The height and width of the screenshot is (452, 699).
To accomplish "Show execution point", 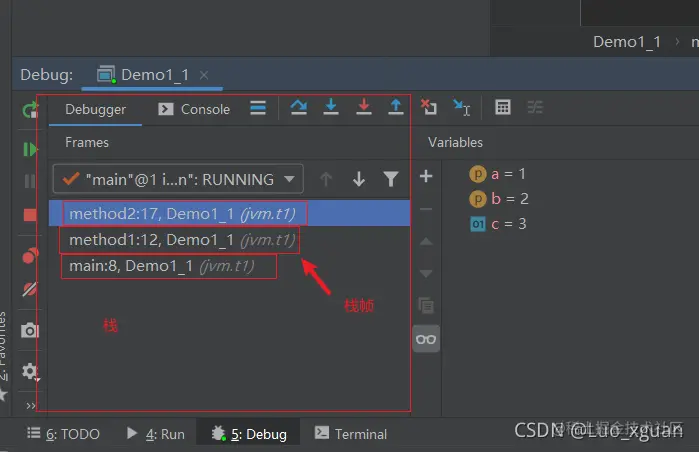I will 258,107.
